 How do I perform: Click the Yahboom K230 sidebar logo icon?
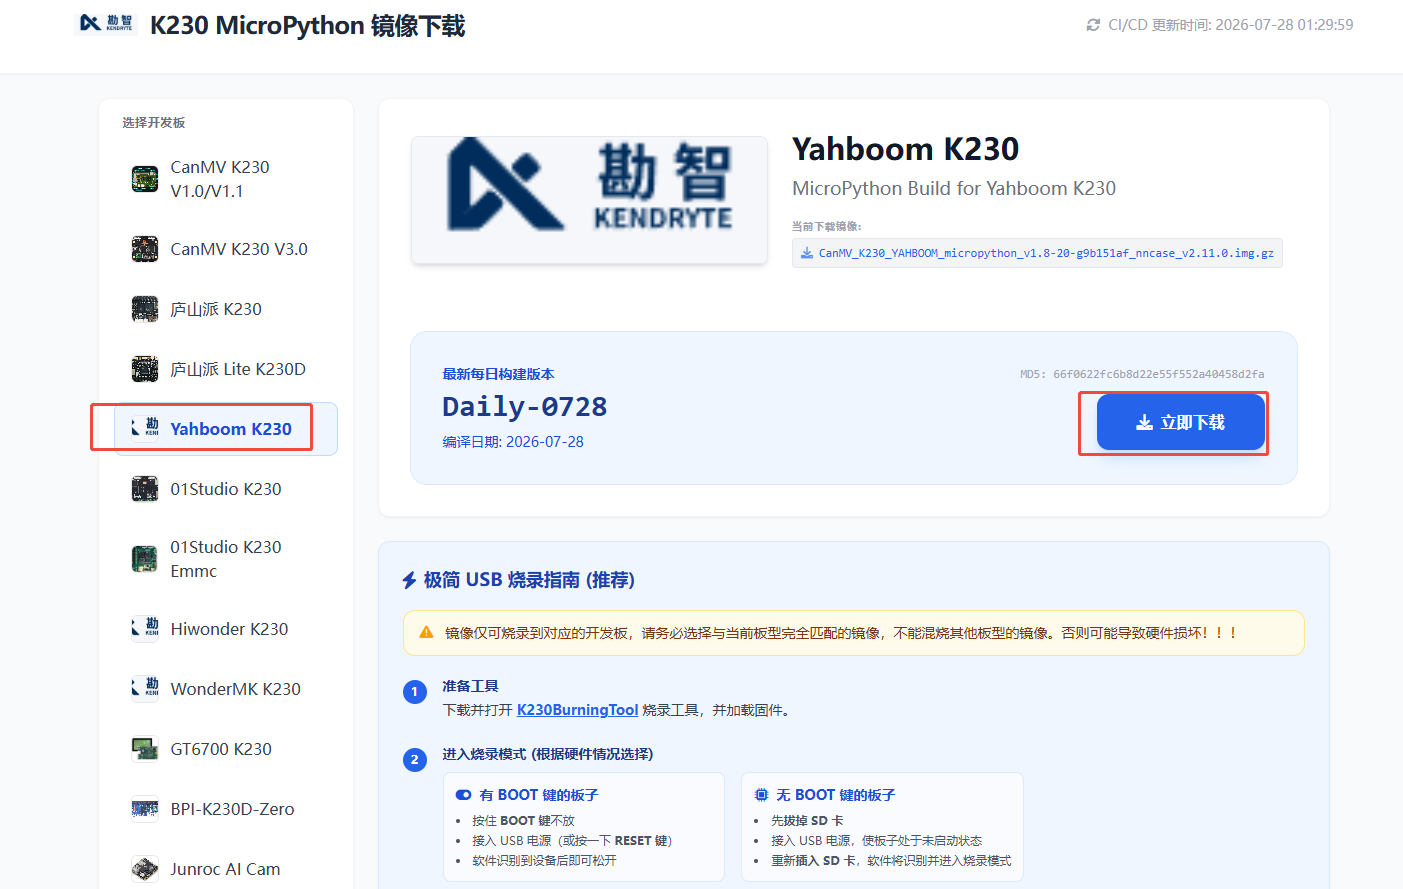[x=145, y=429]
